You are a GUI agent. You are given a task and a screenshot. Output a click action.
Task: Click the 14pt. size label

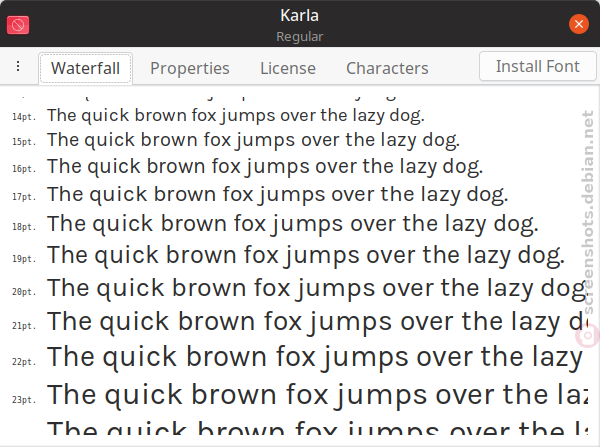24,117
